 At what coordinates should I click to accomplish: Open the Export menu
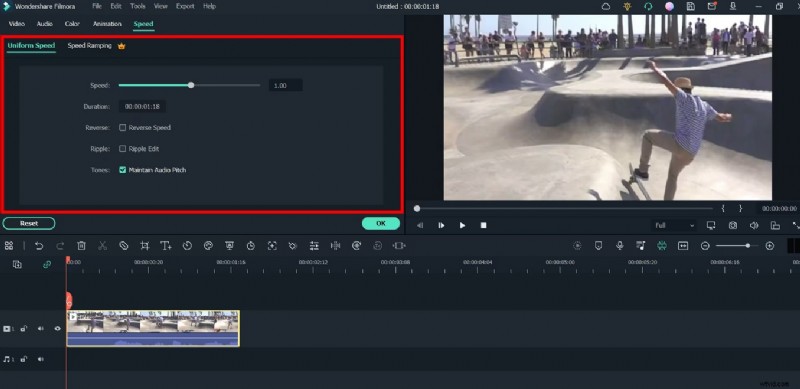click(185, 6)
